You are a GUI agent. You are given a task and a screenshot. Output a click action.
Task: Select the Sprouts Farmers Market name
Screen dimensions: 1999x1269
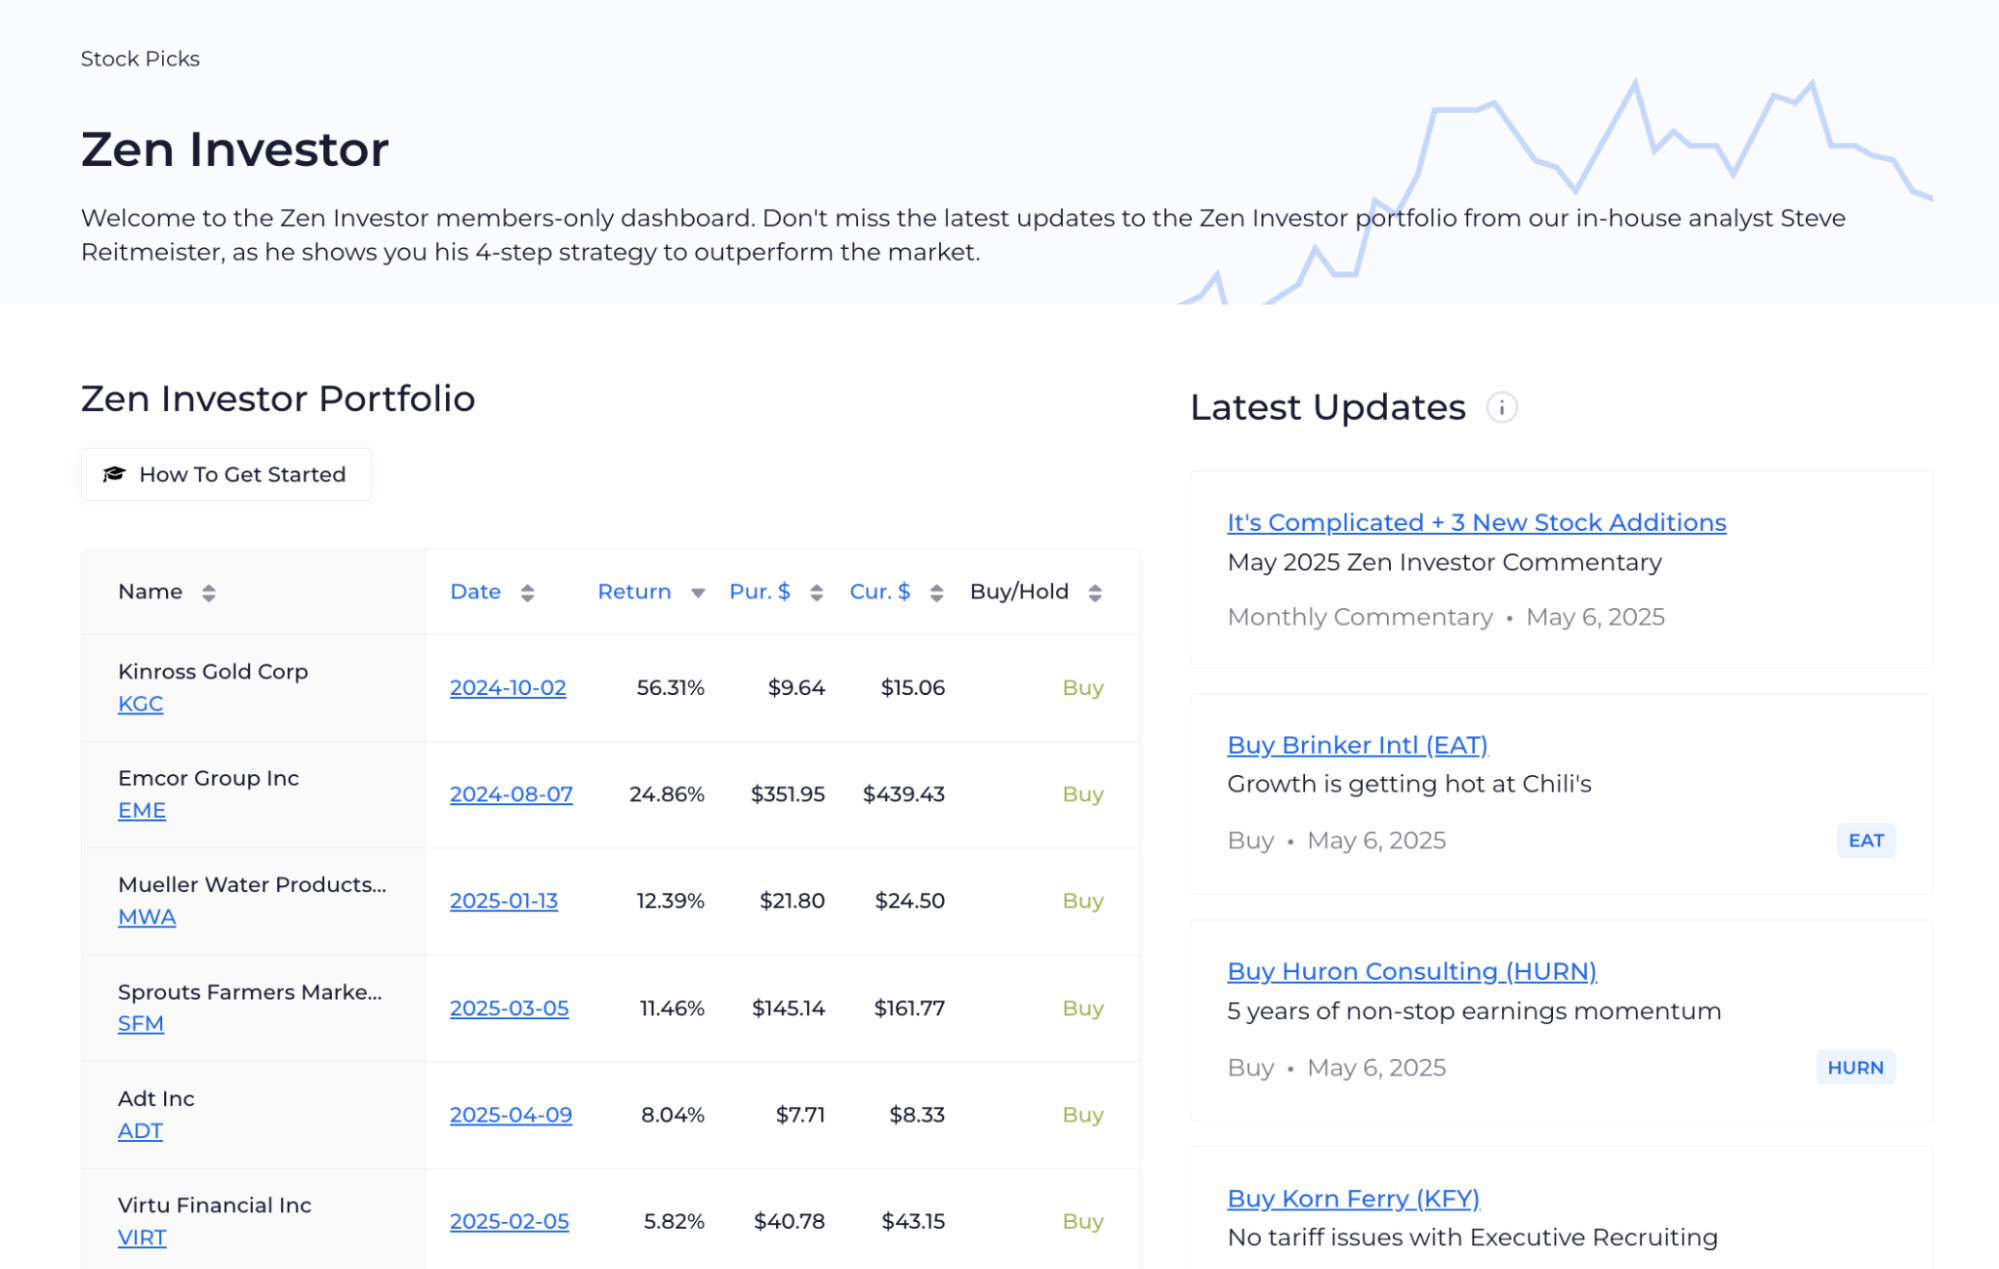click(x=250, y=993)
